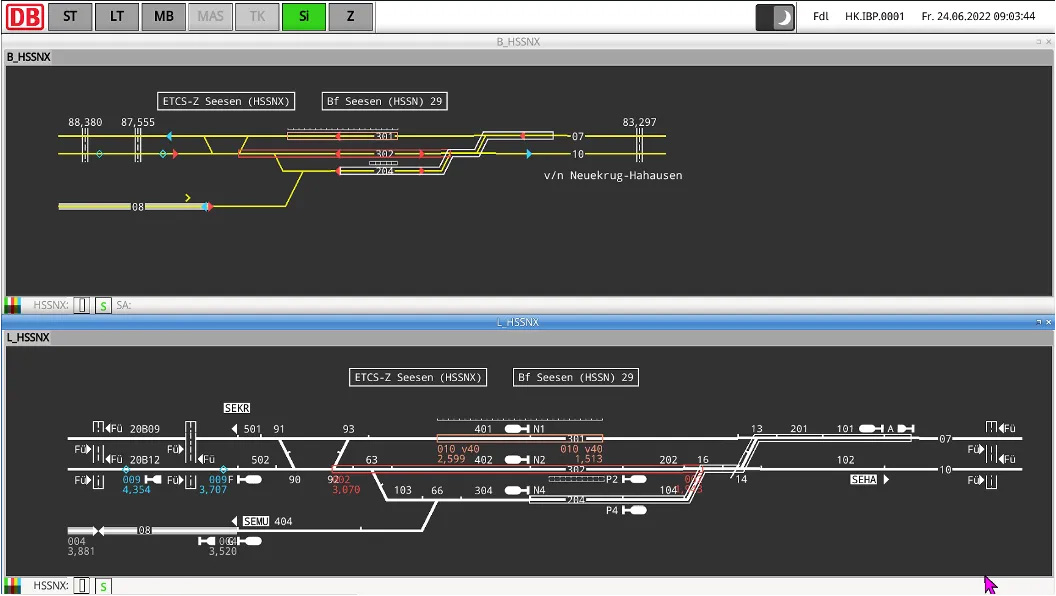
Task: Select signal N4 icon on track 304
Action: [517, 491]
